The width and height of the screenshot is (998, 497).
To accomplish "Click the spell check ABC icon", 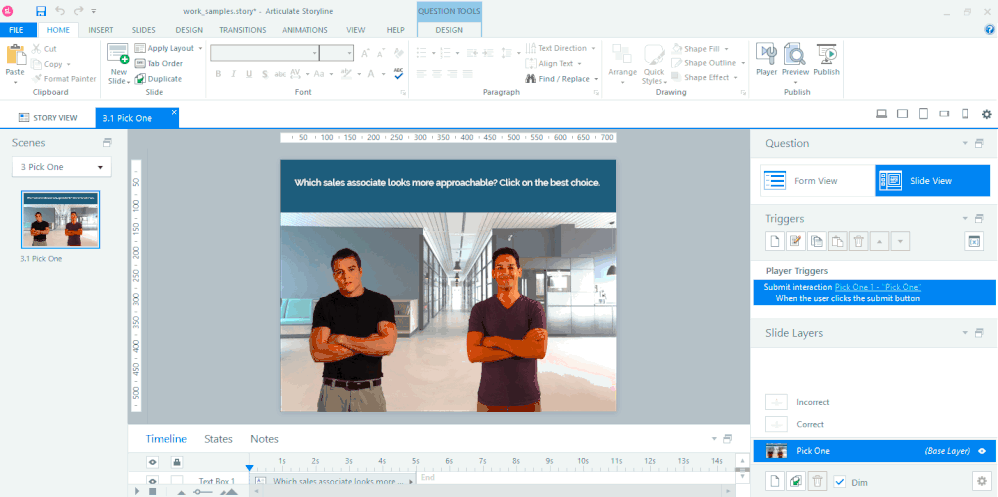I will click(398, 74).
